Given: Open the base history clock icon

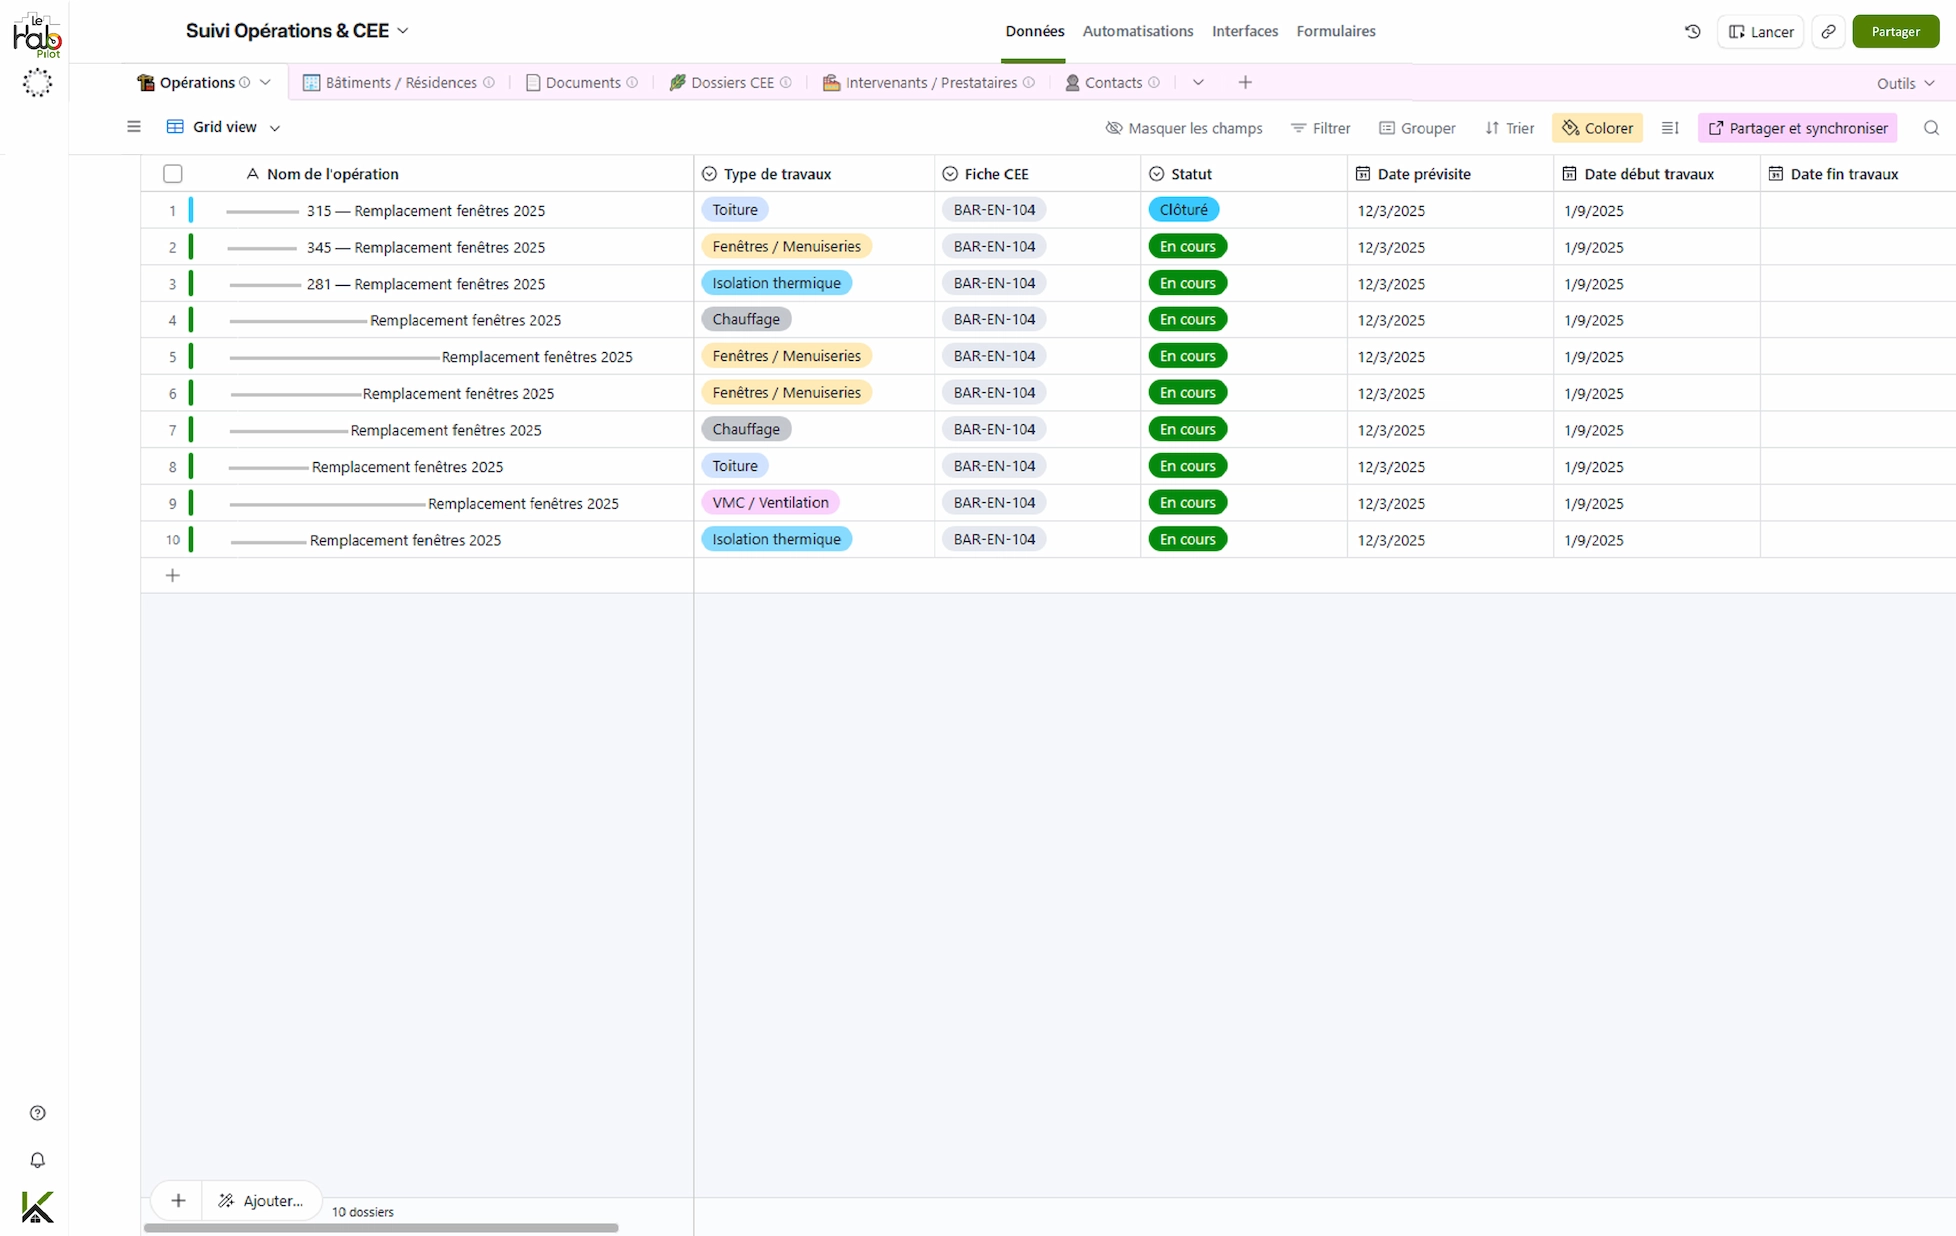Looking at the screenshot, I should point(1692,32).
